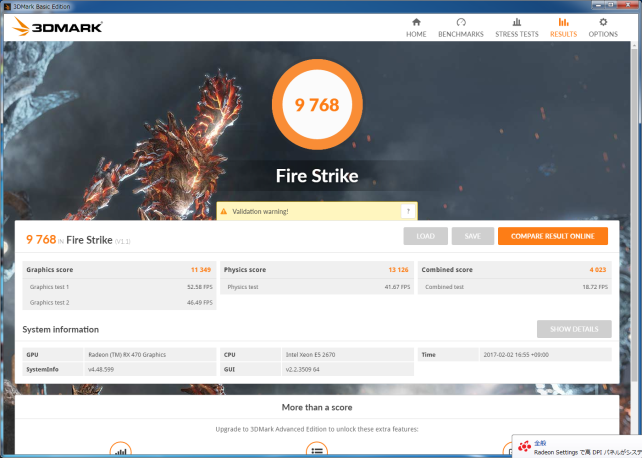
Task: Click the list feature icon at bottom center
Action: [317, 450]
